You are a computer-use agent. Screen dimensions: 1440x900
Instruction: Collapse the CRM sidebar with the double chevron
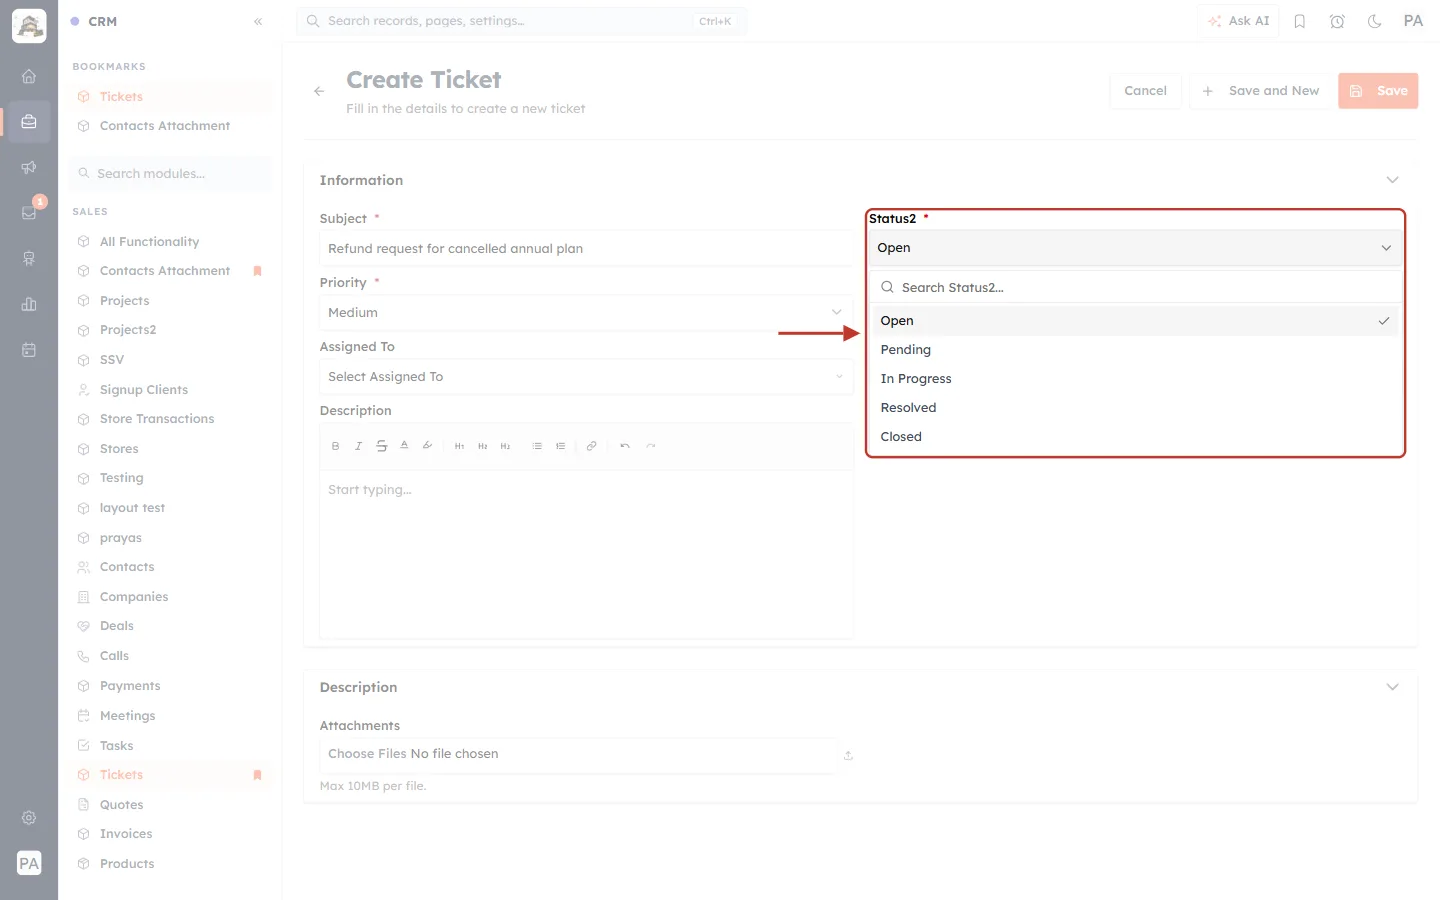[x=258, y=21]
